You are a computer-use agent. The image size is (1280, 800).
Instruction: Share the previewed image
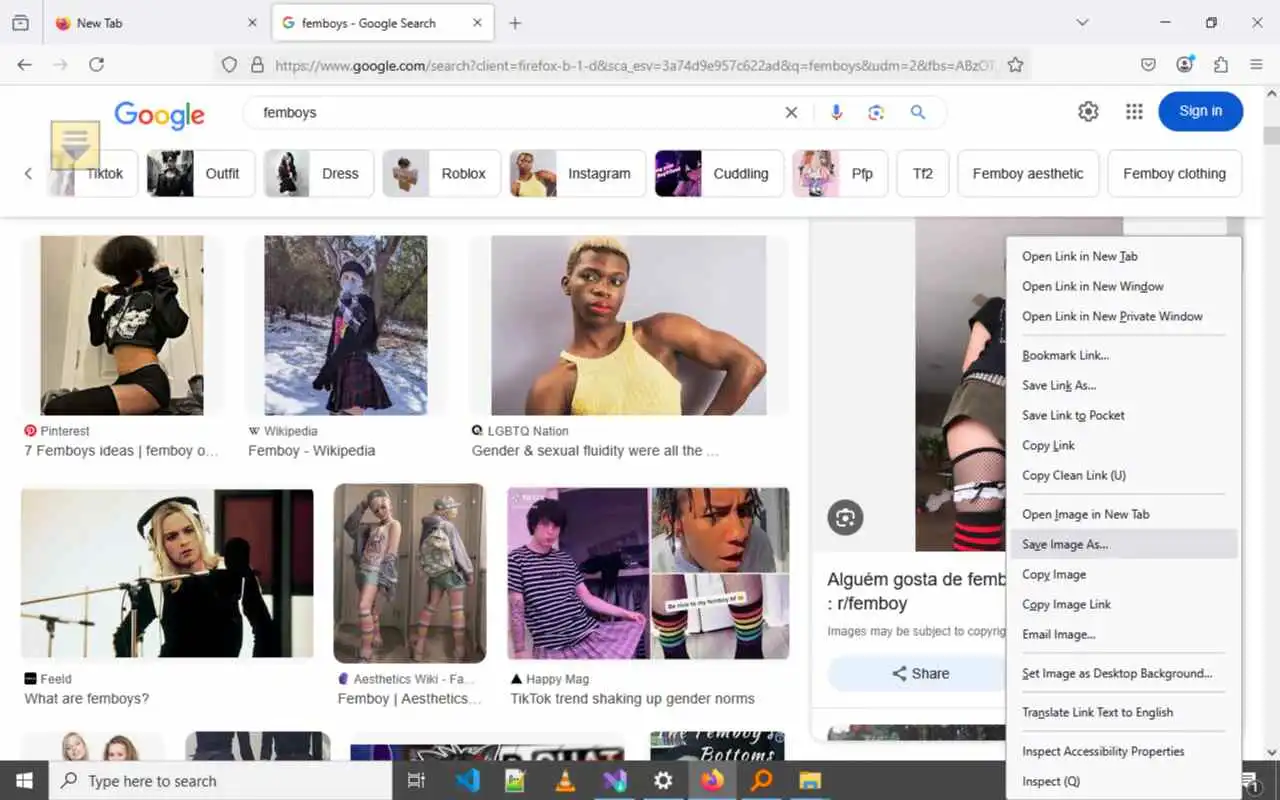click(x=920, y=674)
